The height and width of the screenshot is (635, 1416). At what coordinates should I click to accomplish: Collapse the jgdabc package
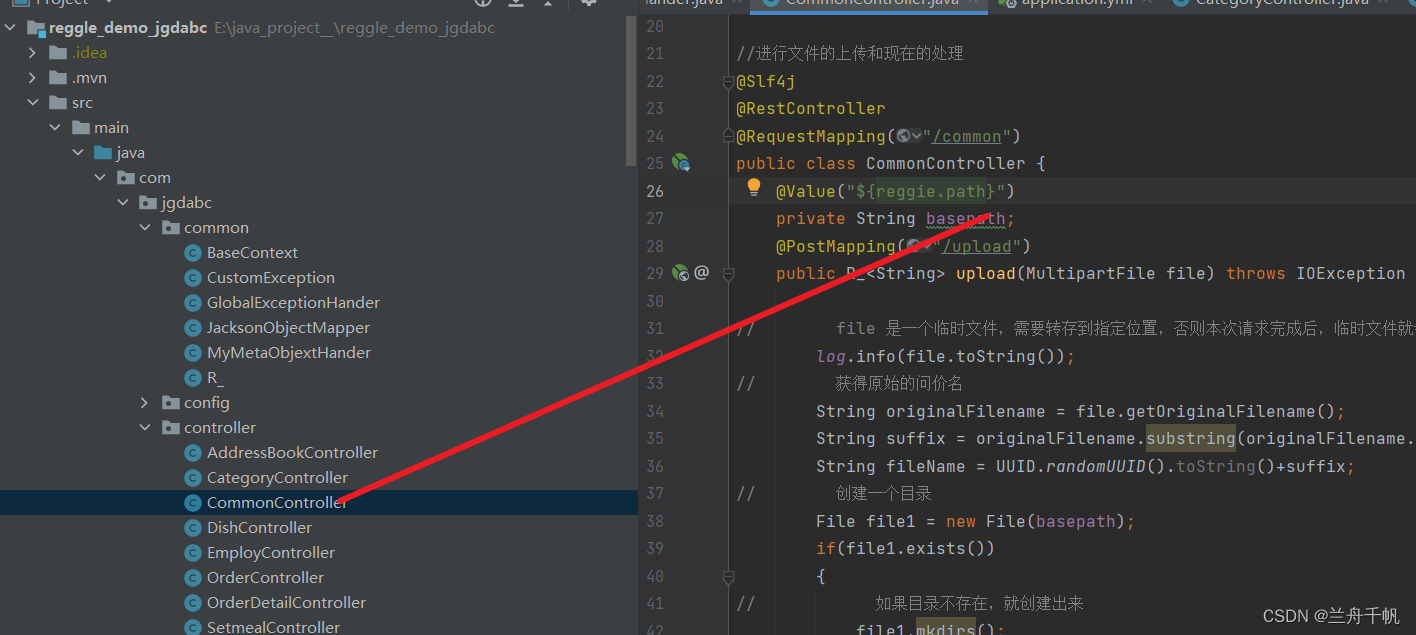(122, 203)
